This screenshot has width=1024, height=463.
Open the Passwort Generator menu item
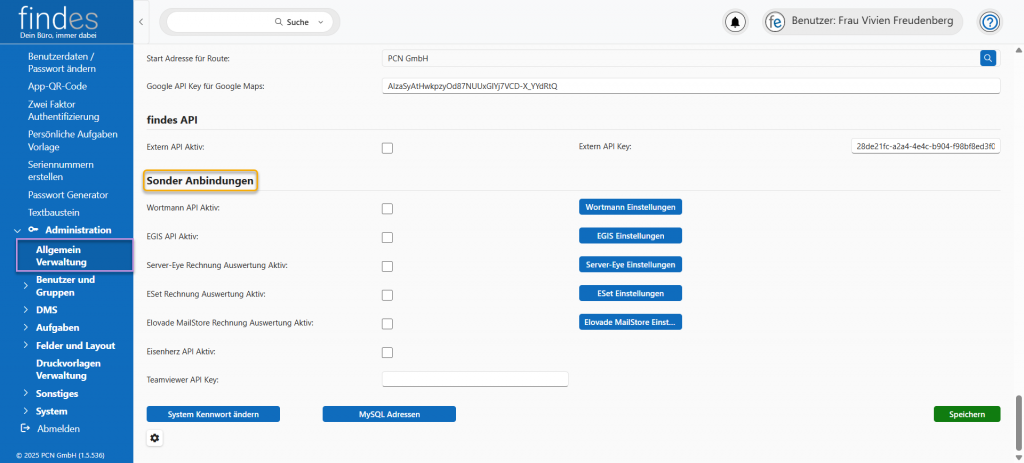pyautogui.click(x=67, y=194)
